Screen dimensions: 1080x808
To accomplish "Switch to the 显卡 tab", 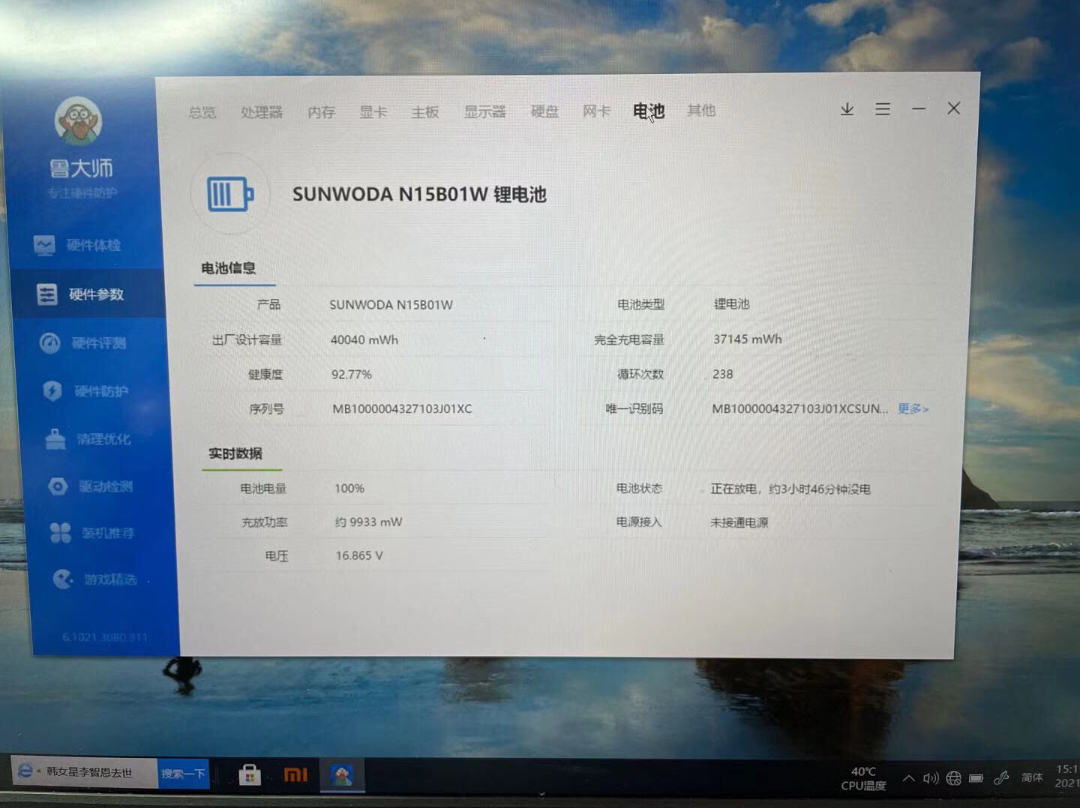I will 373,112.
